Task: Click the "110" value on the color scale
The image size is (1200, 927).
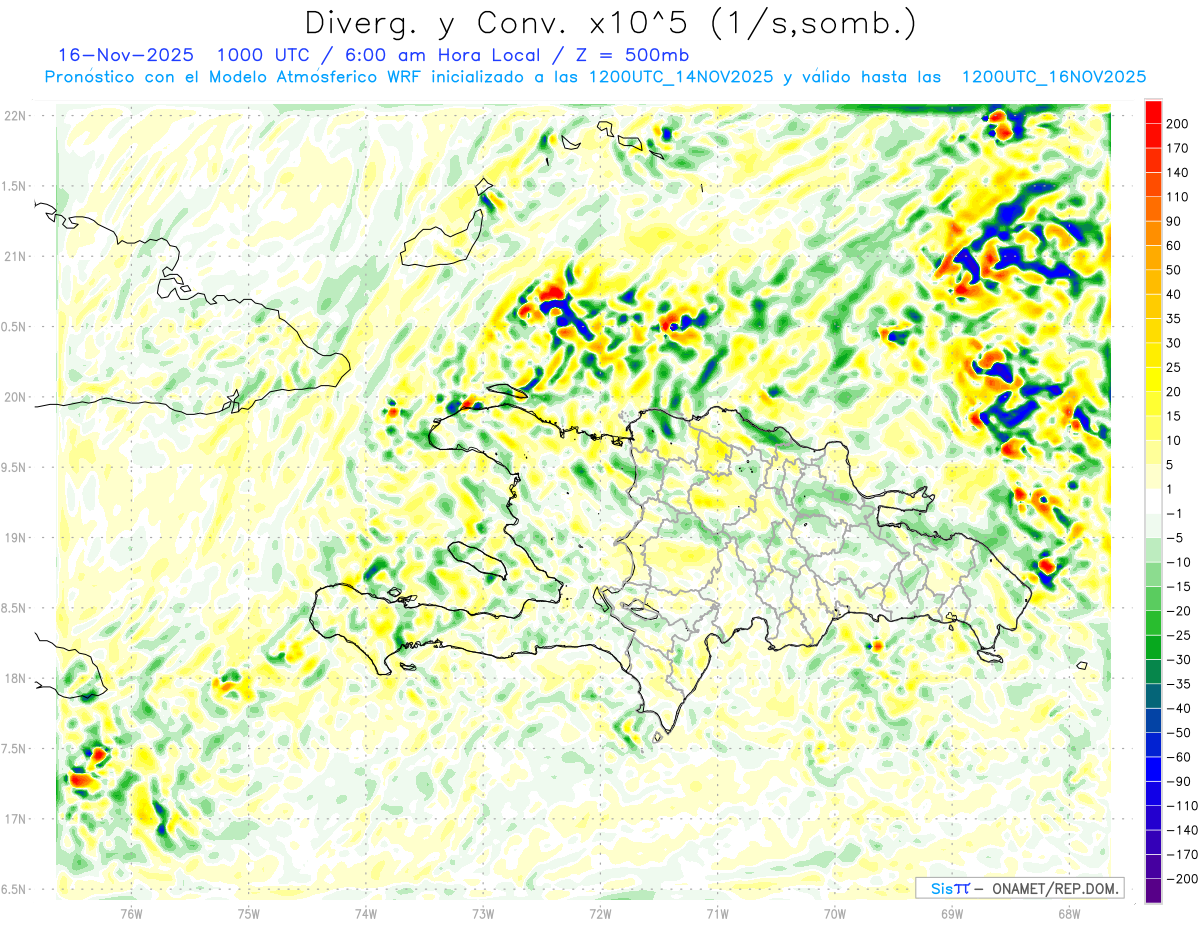Action: (x=1179, y=197)
